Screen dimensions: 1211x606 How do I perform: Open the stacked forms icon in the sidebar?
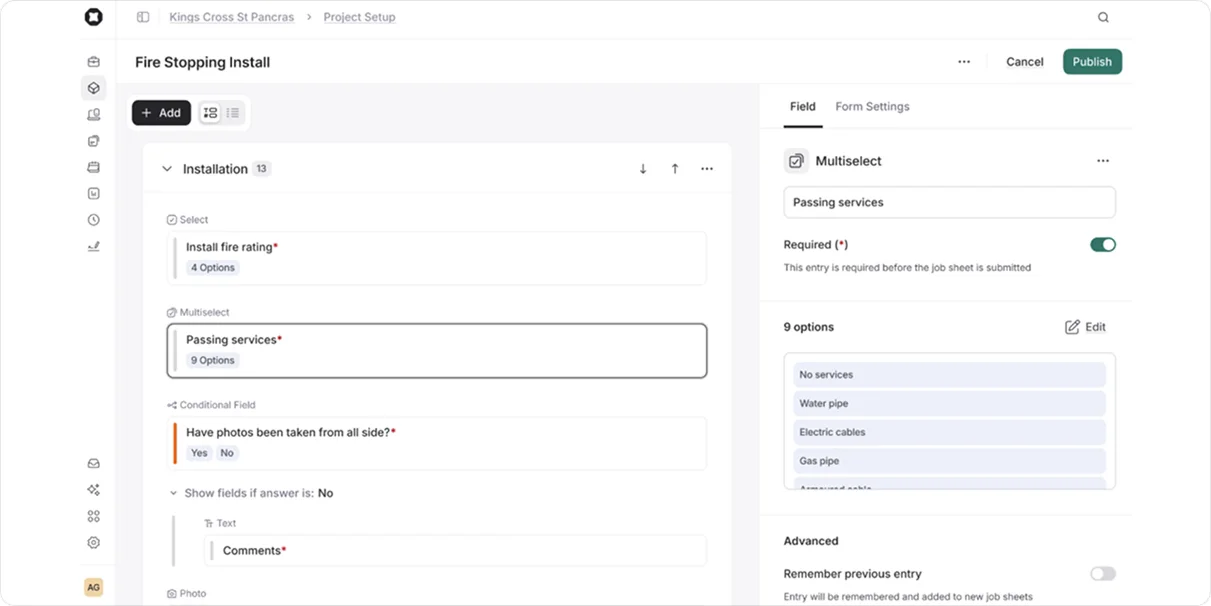point(93,141)
